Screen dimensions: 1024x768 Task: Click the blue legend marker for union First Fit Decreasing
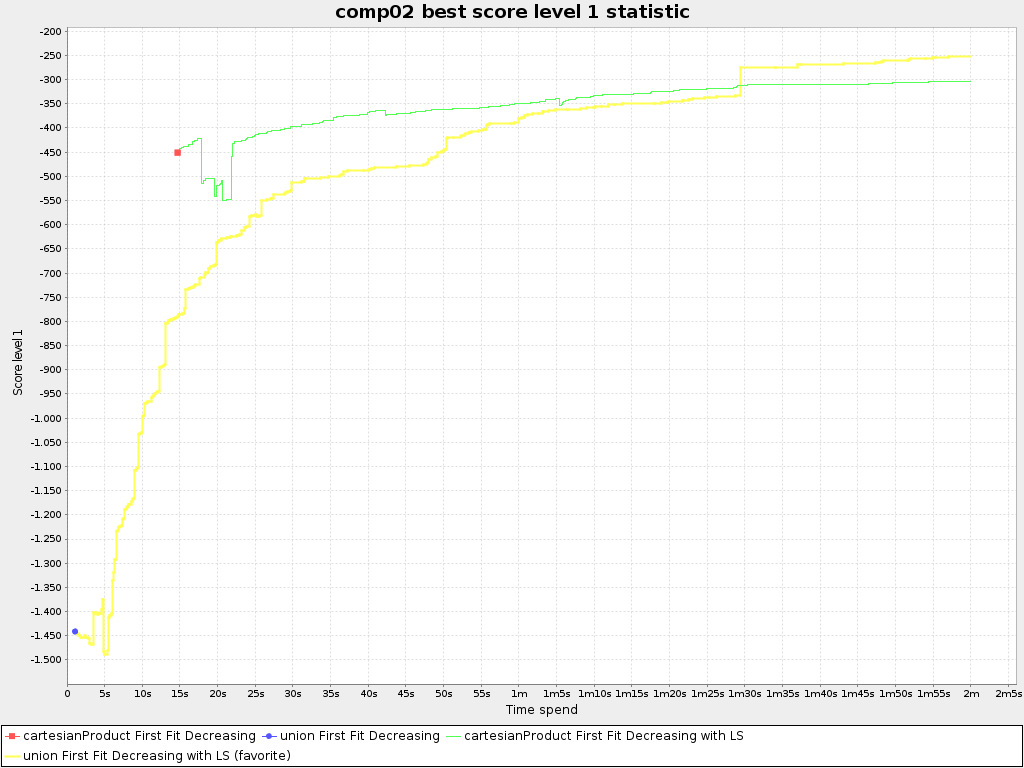coord(268,736)
